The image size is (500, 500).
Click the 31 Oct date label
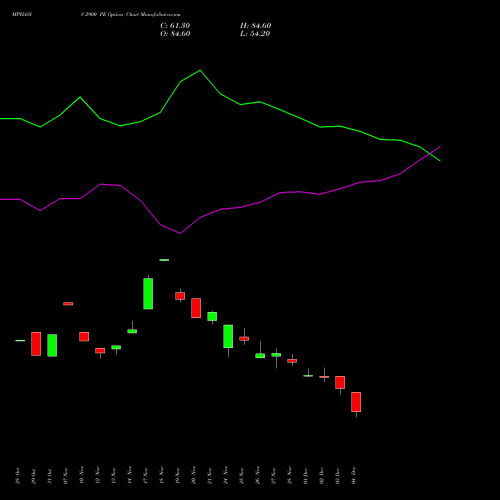(49, 476)
